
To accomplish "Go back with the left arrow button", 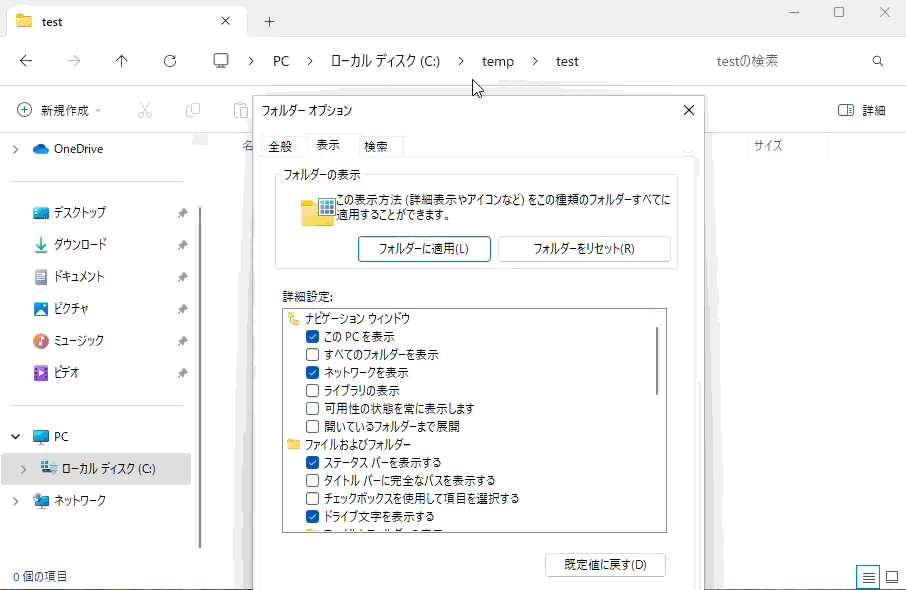I will [x=26, y=61].
